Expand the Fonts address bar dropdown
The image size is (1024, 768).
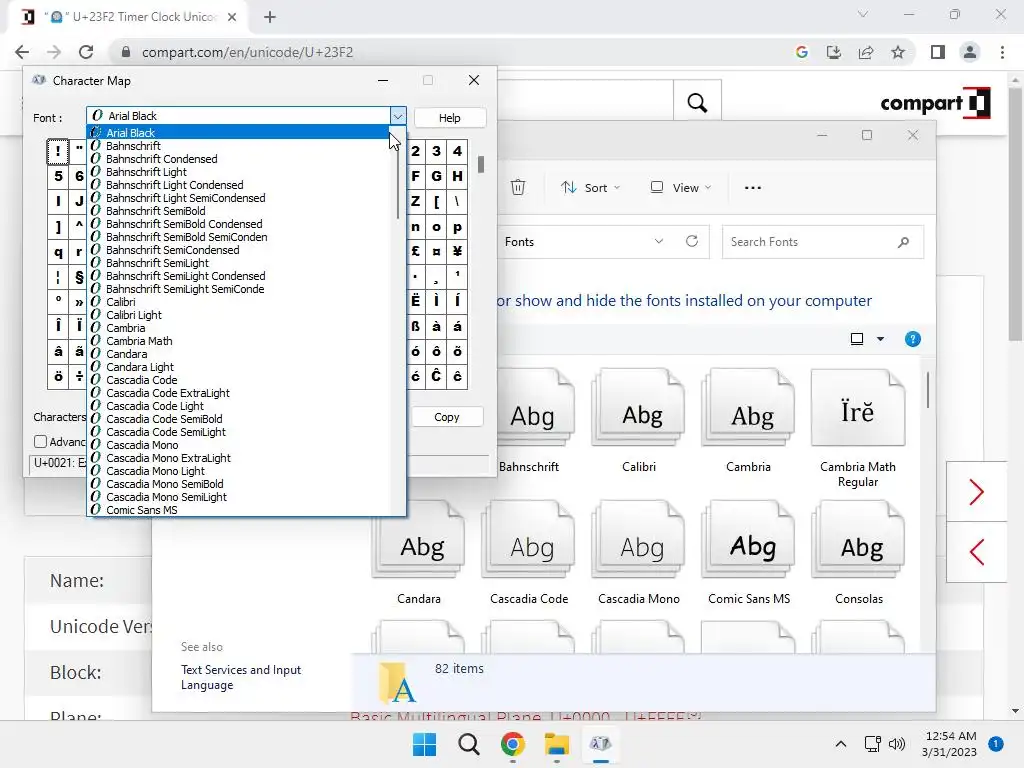(x=659, y=241)
